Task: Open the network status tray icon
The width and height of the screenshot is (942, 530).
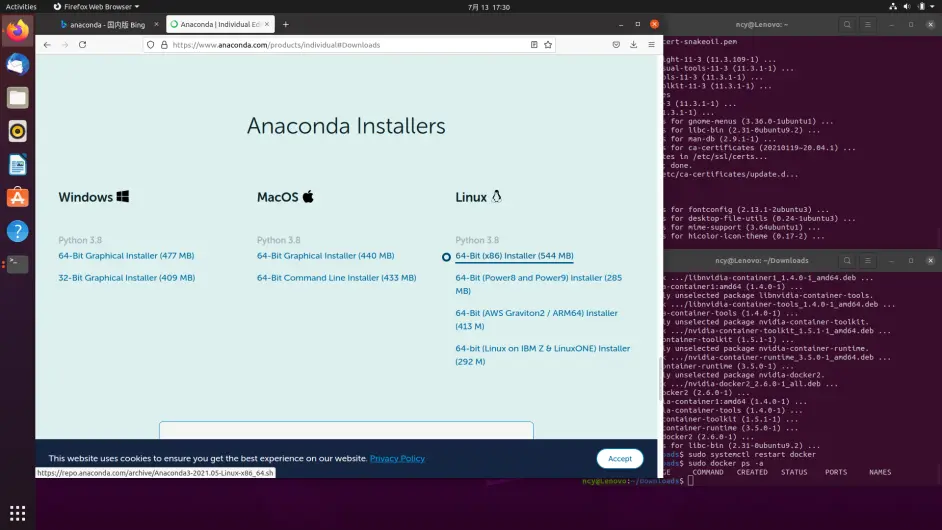Action: click(x=893, y=7)
